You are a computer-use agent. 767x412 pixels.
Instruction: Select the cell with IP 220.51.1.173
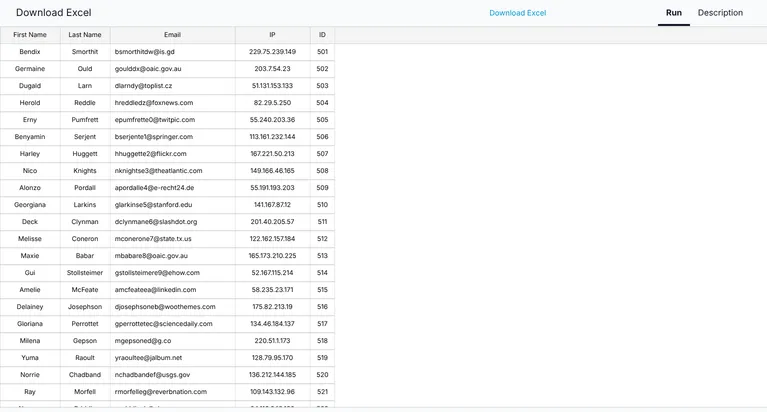[272, 341]
